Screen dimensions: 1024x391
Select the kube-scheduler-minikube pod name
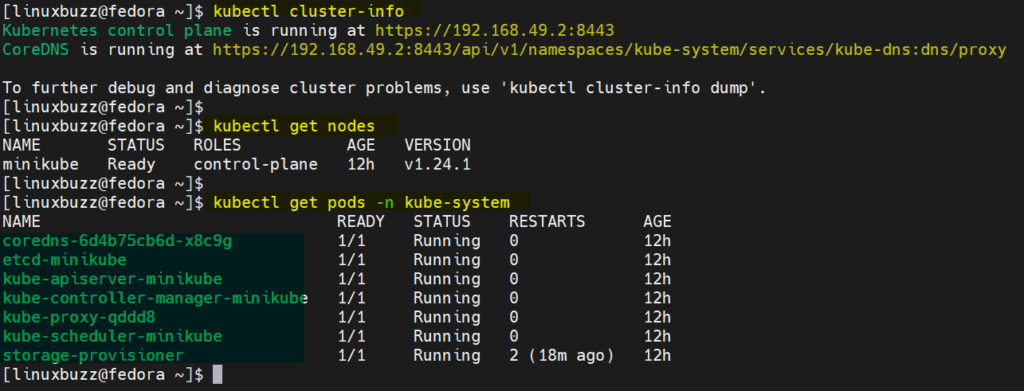tap(112, 336)
